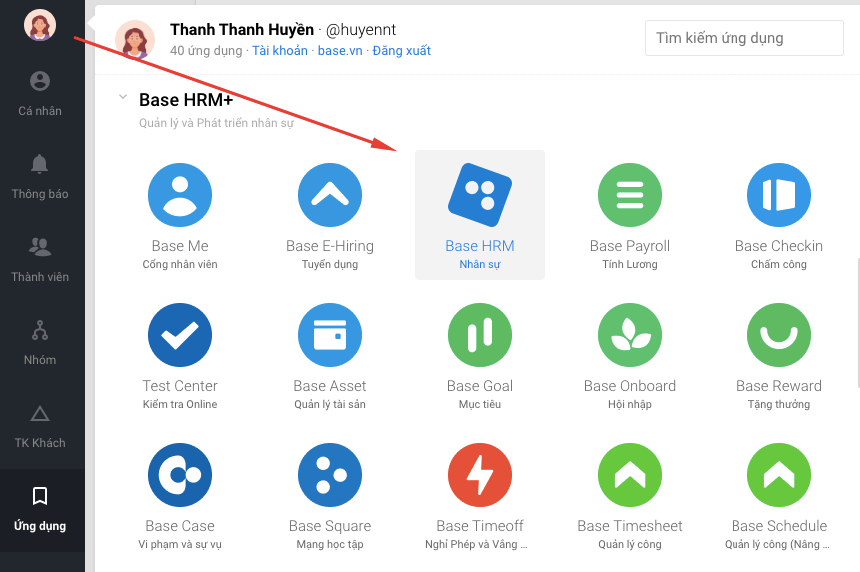Click the Base Timeoff label text
860x572 pixels.
[x=480, y=525]
